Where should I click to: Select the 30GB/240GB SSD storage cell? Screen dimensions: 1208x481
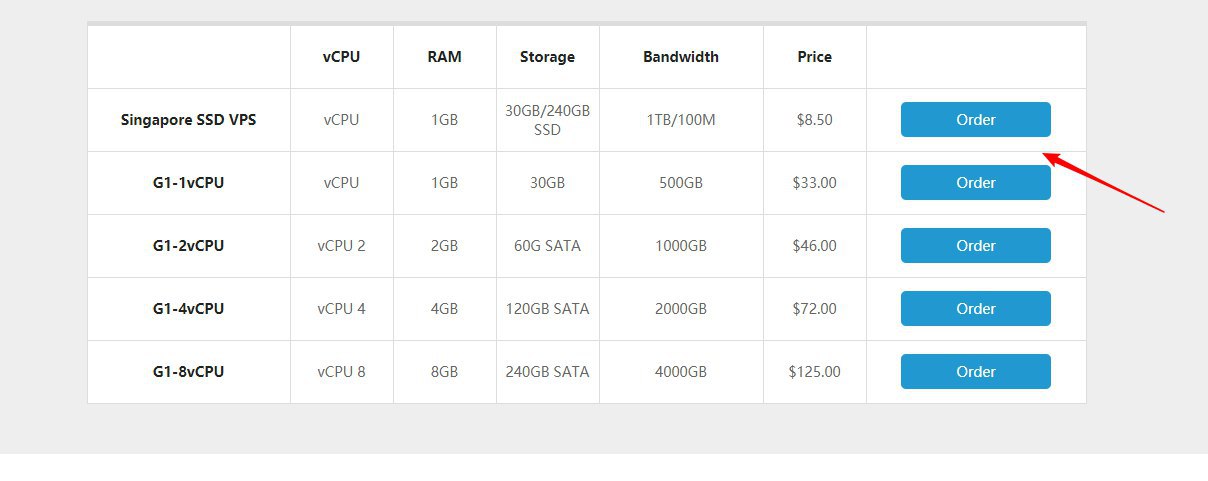point(547,120)
